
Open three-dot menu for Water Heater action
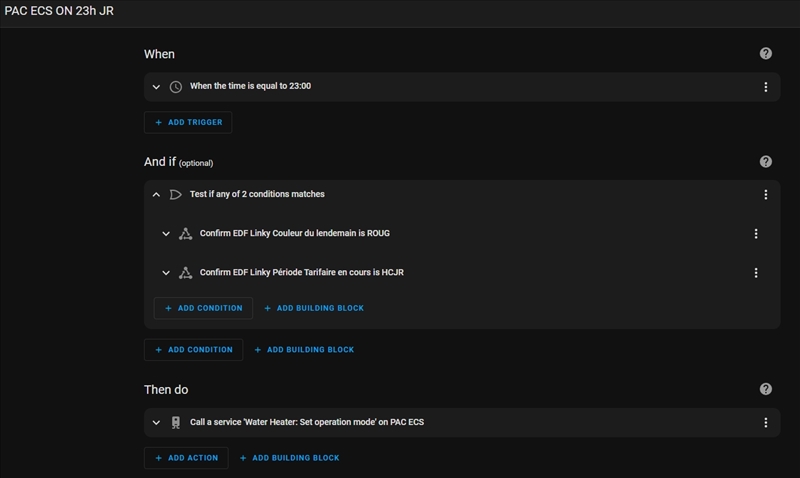[x=766, y=422]
